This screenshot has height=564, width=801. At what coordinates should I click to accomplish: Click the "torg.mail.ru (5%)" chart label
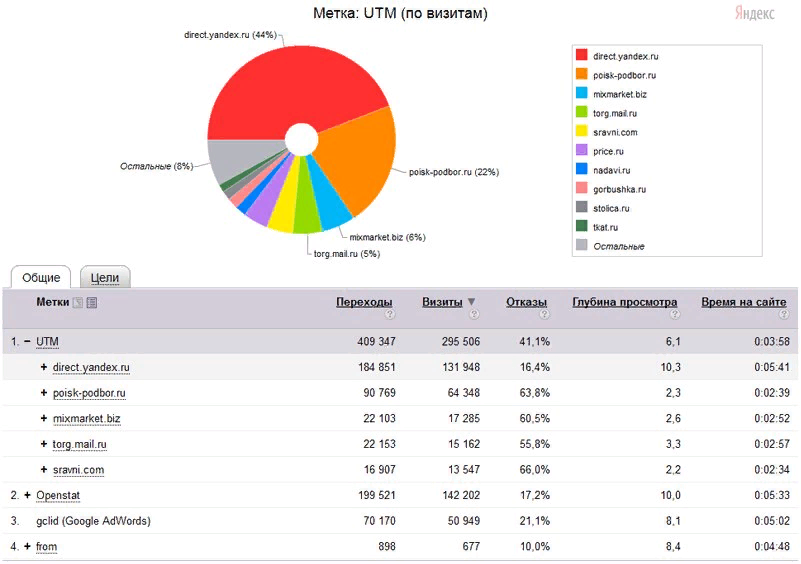click(x=346, y=254)
